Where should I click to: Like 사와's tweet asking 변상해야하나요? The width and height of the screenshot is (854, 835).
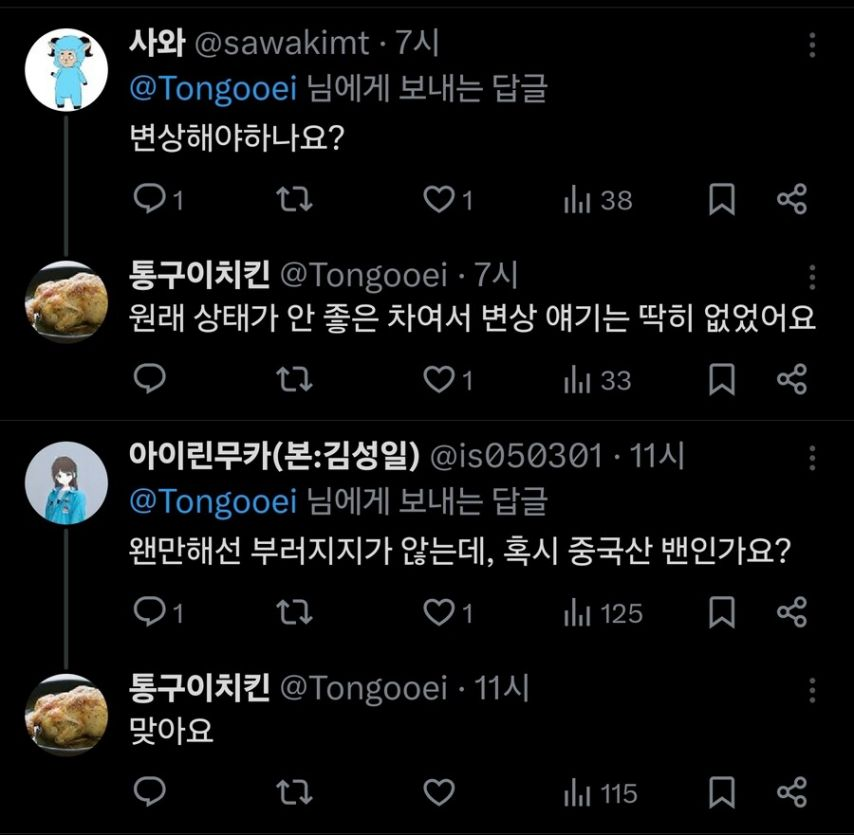pyautogui.click(x=439, y=200)
